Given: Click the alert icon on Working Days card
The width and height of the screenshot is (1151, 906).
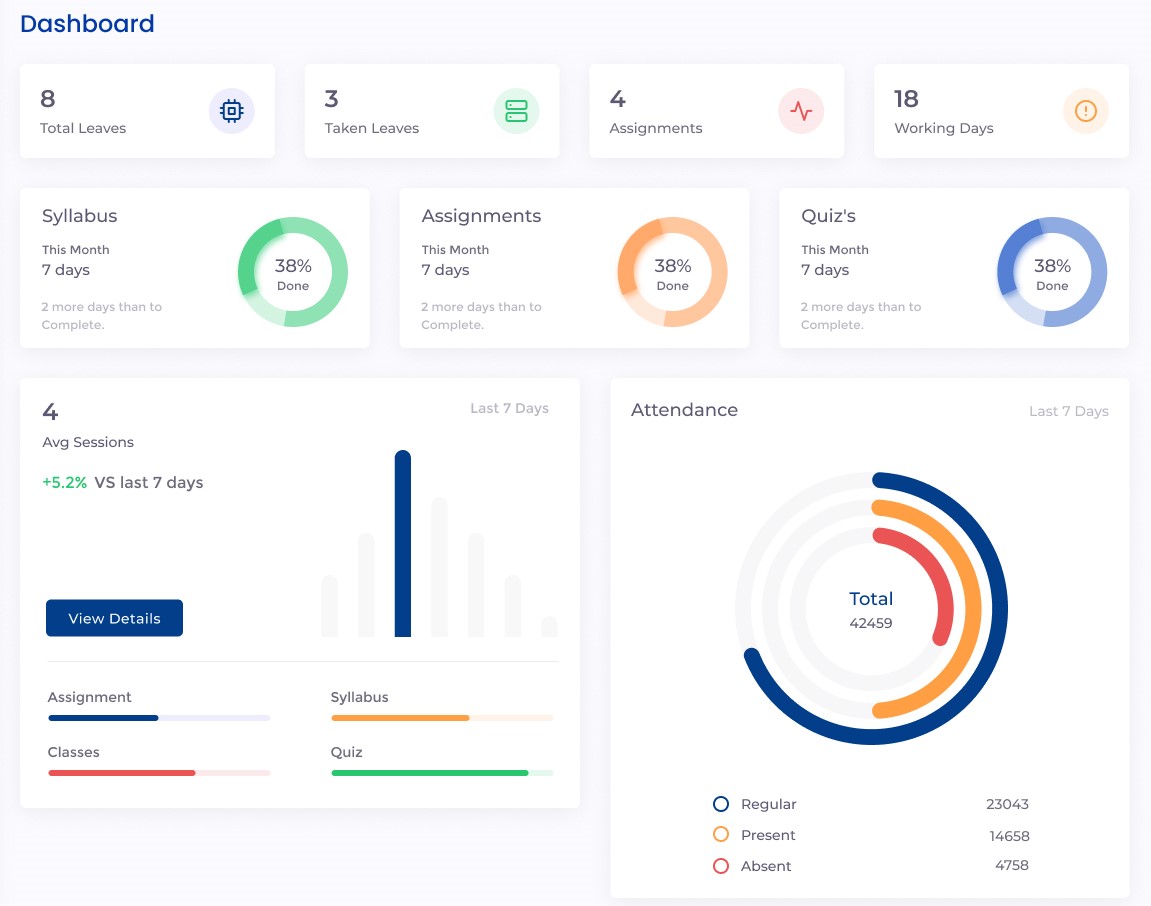Looking at the screenshot, I should pos(1085,111).
